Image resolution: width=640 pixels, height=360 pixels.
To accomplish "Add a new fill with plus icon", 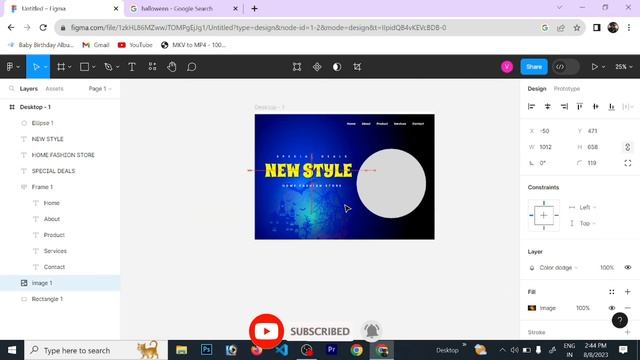I will [x=628, y=292].
